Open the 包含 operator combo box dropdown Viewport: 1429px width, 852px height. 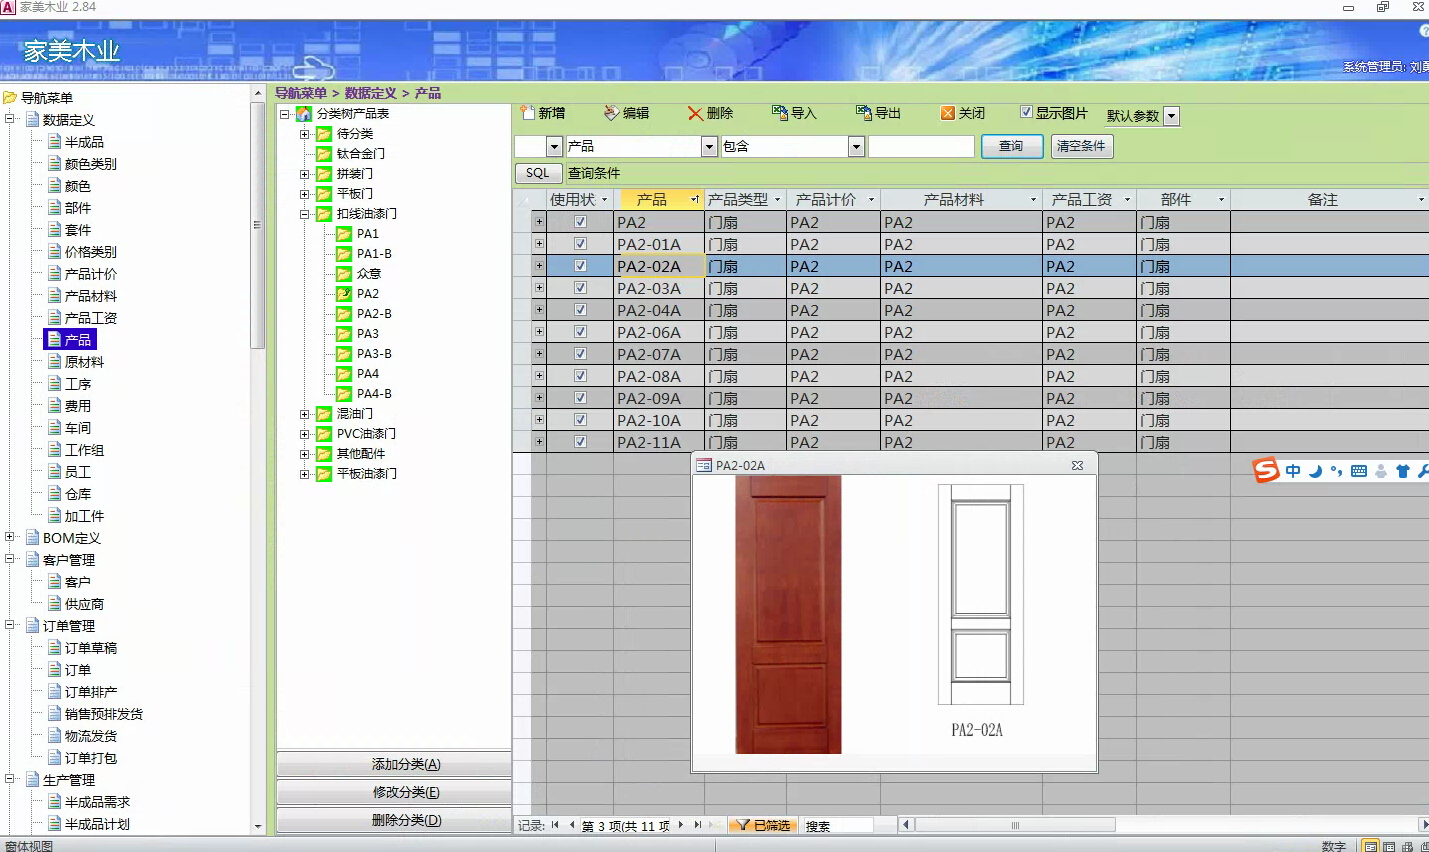[856, 147]
